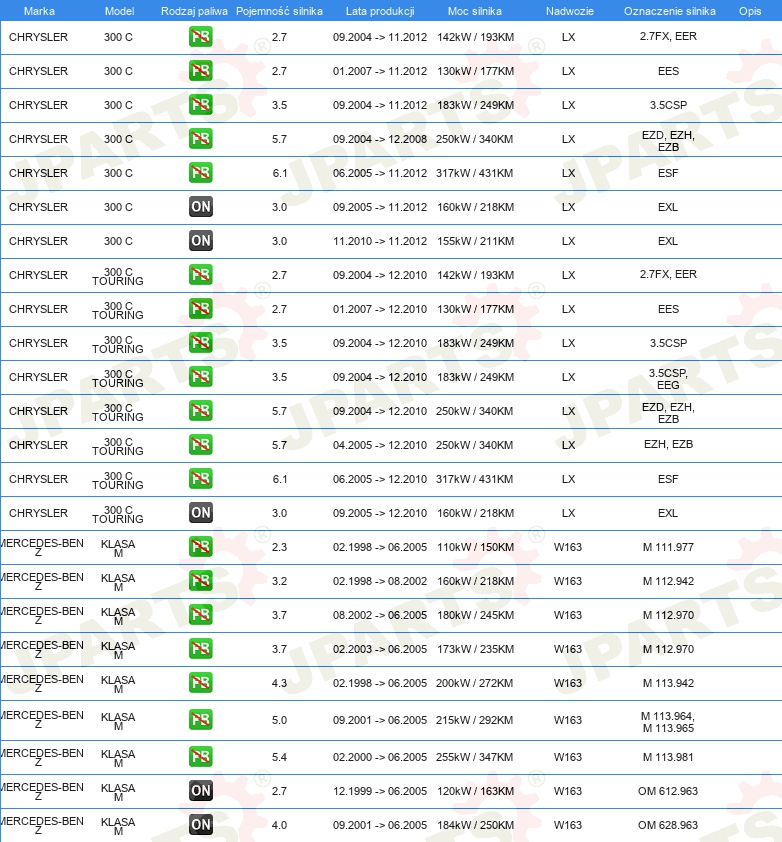Click date range '11.2010 -> 11.2012'

coord(380,241)
